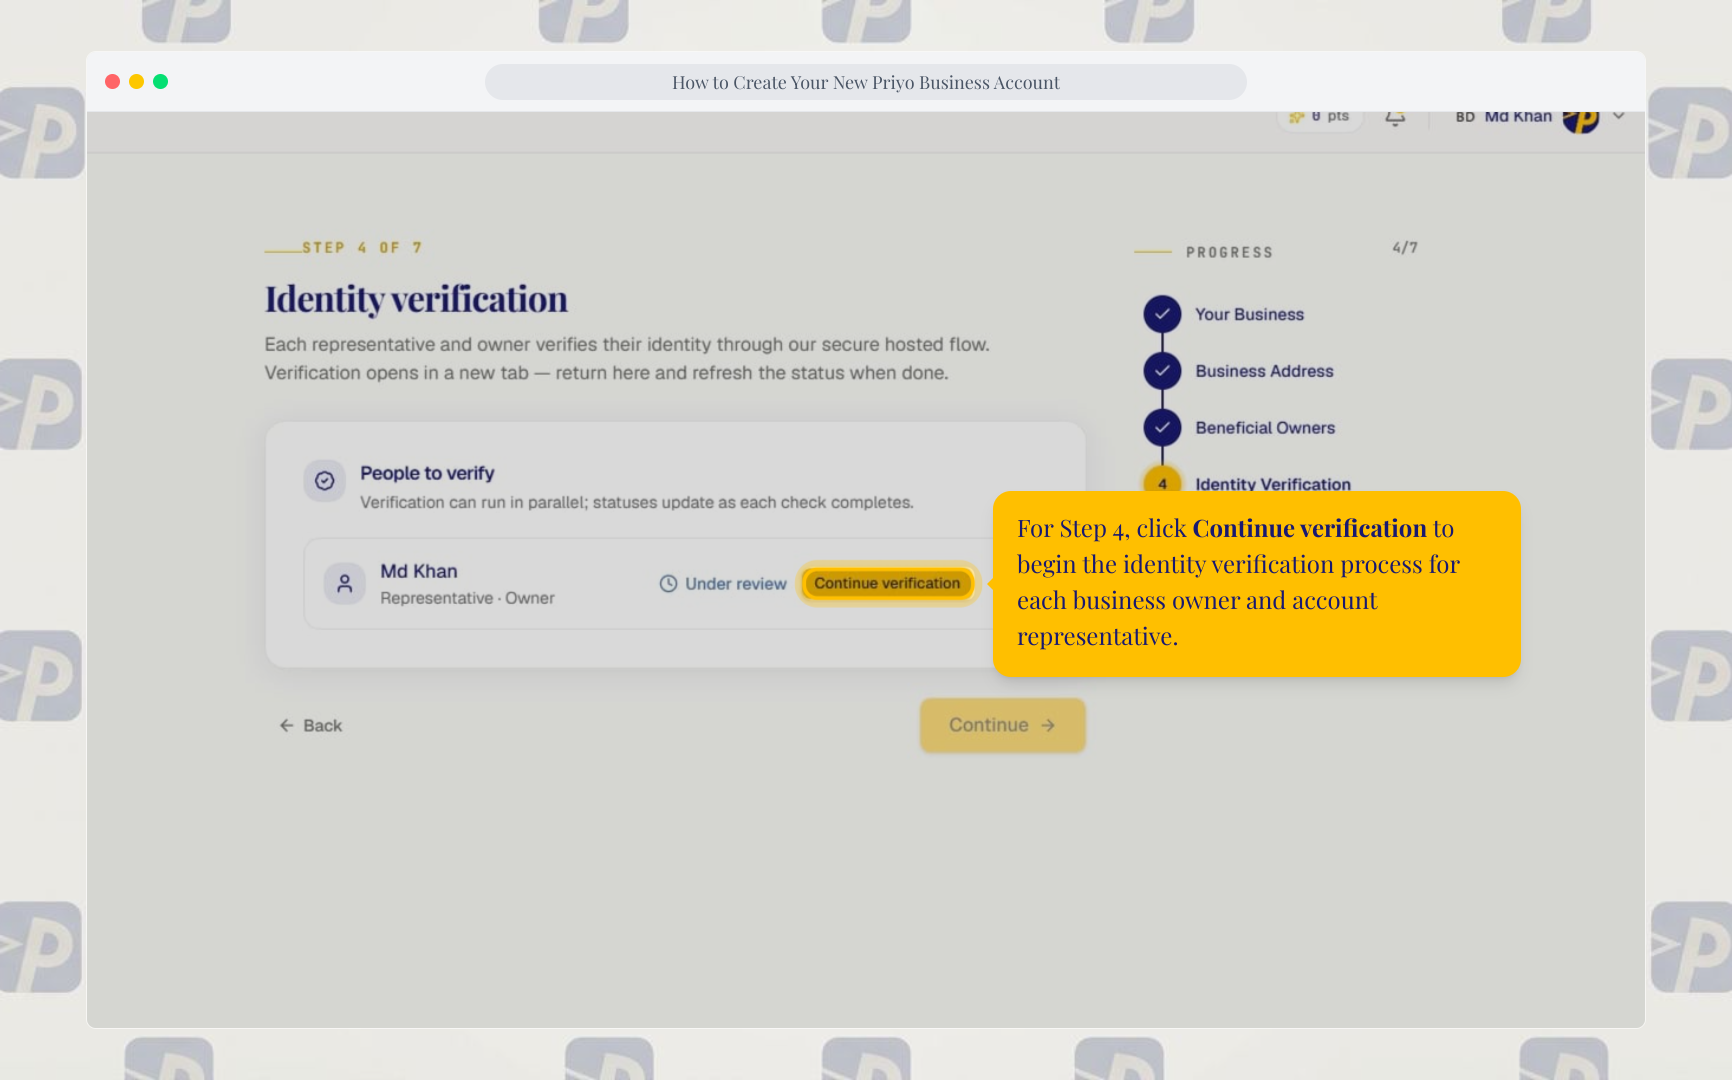Click the yellow window minimize dot
The height and width of the screenshot is (1080, 1732).
point(136,82)
